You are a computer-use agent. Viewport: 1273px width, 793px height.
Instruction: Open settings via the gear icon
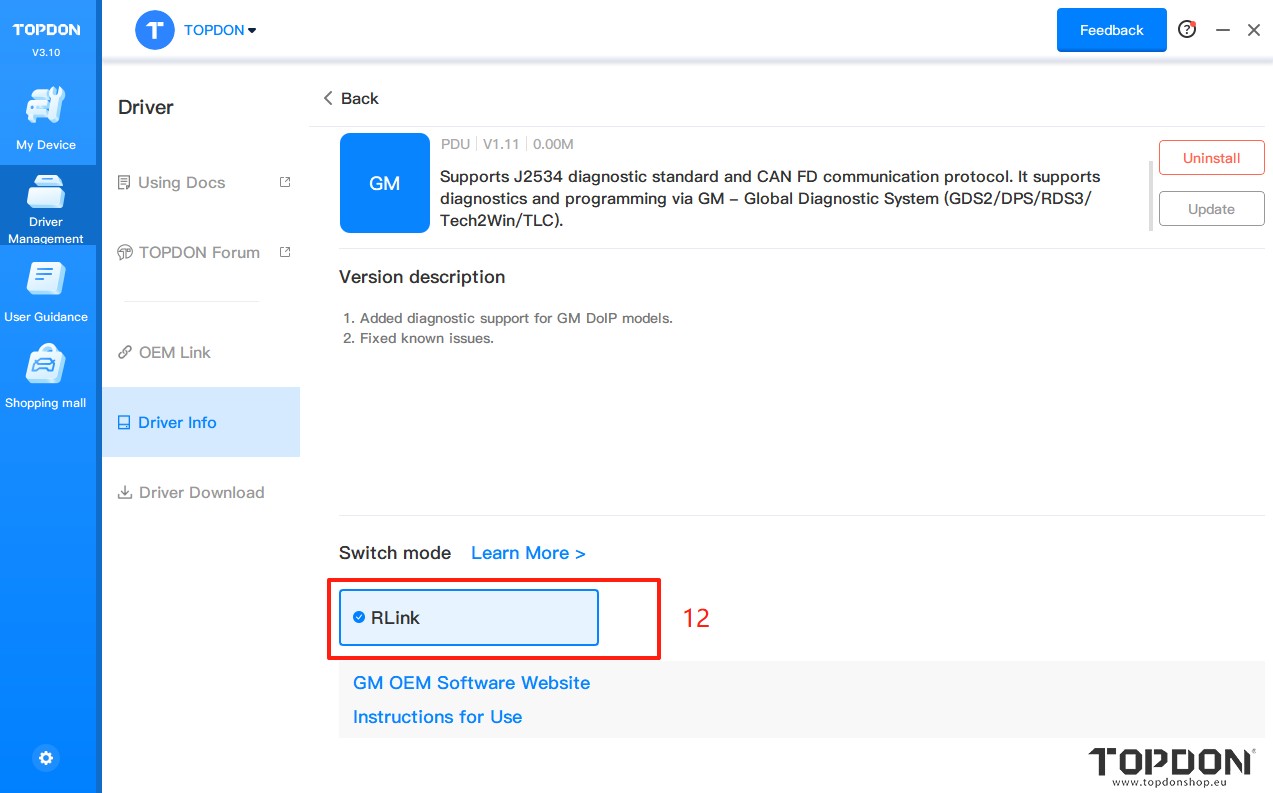click(46, 758)
